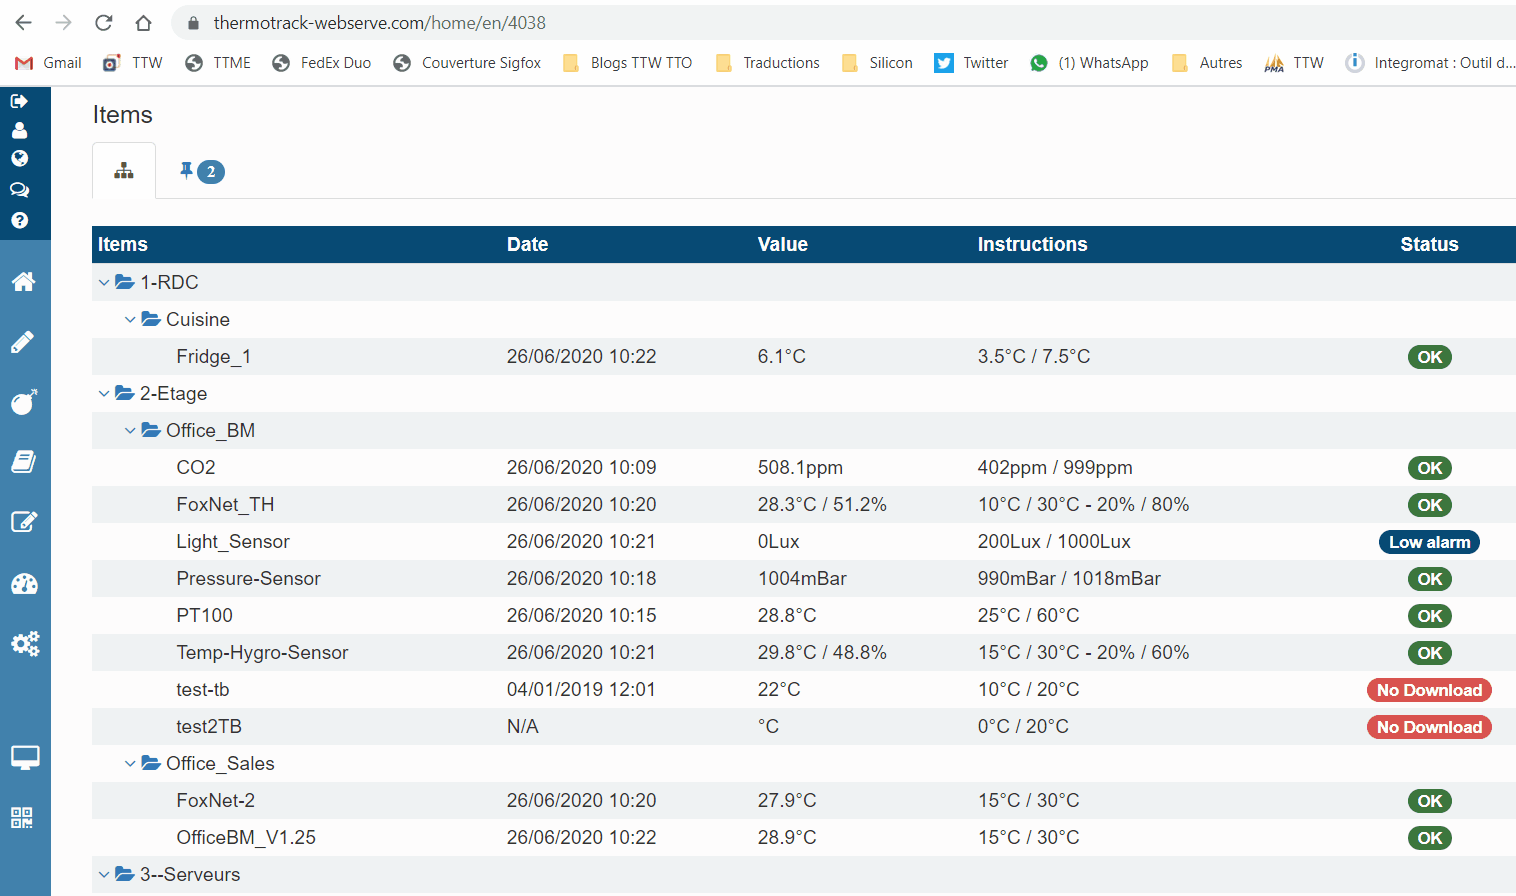Click the Status column header

coord(1429,245)
